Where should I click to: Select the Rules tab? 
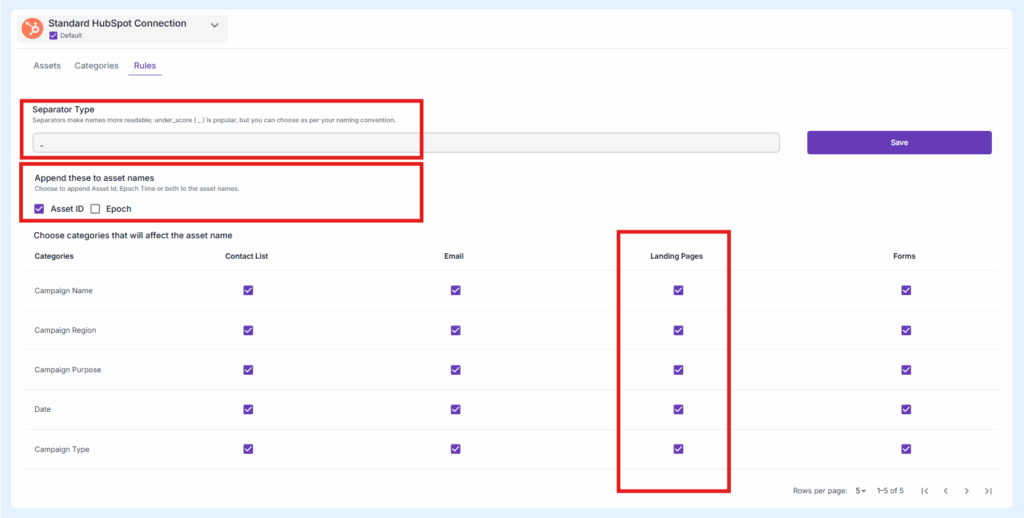(145, 66)
